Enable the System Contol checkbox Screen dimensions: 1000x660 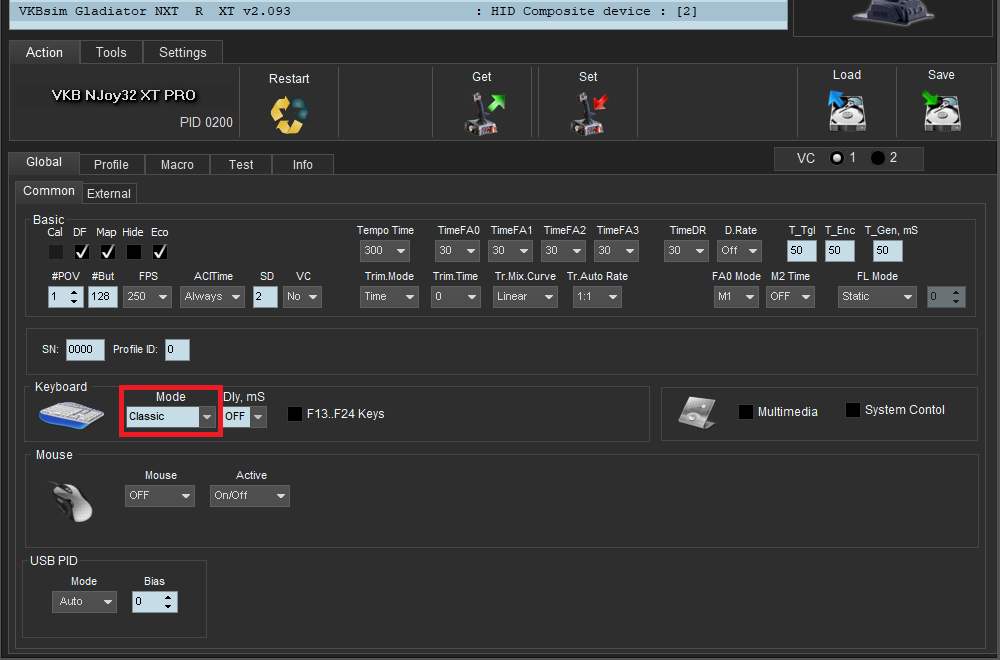tap(853, 410)
